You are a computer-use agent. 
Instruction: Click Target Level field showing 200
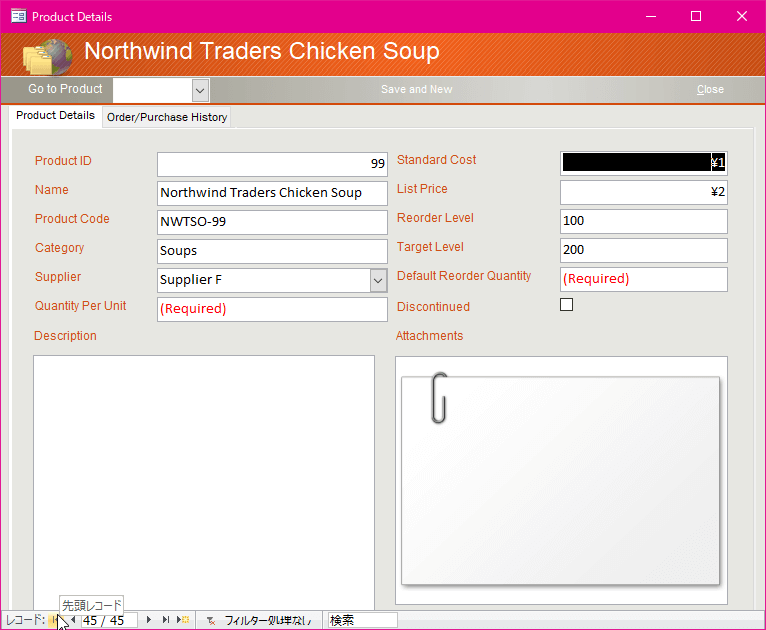643,250
